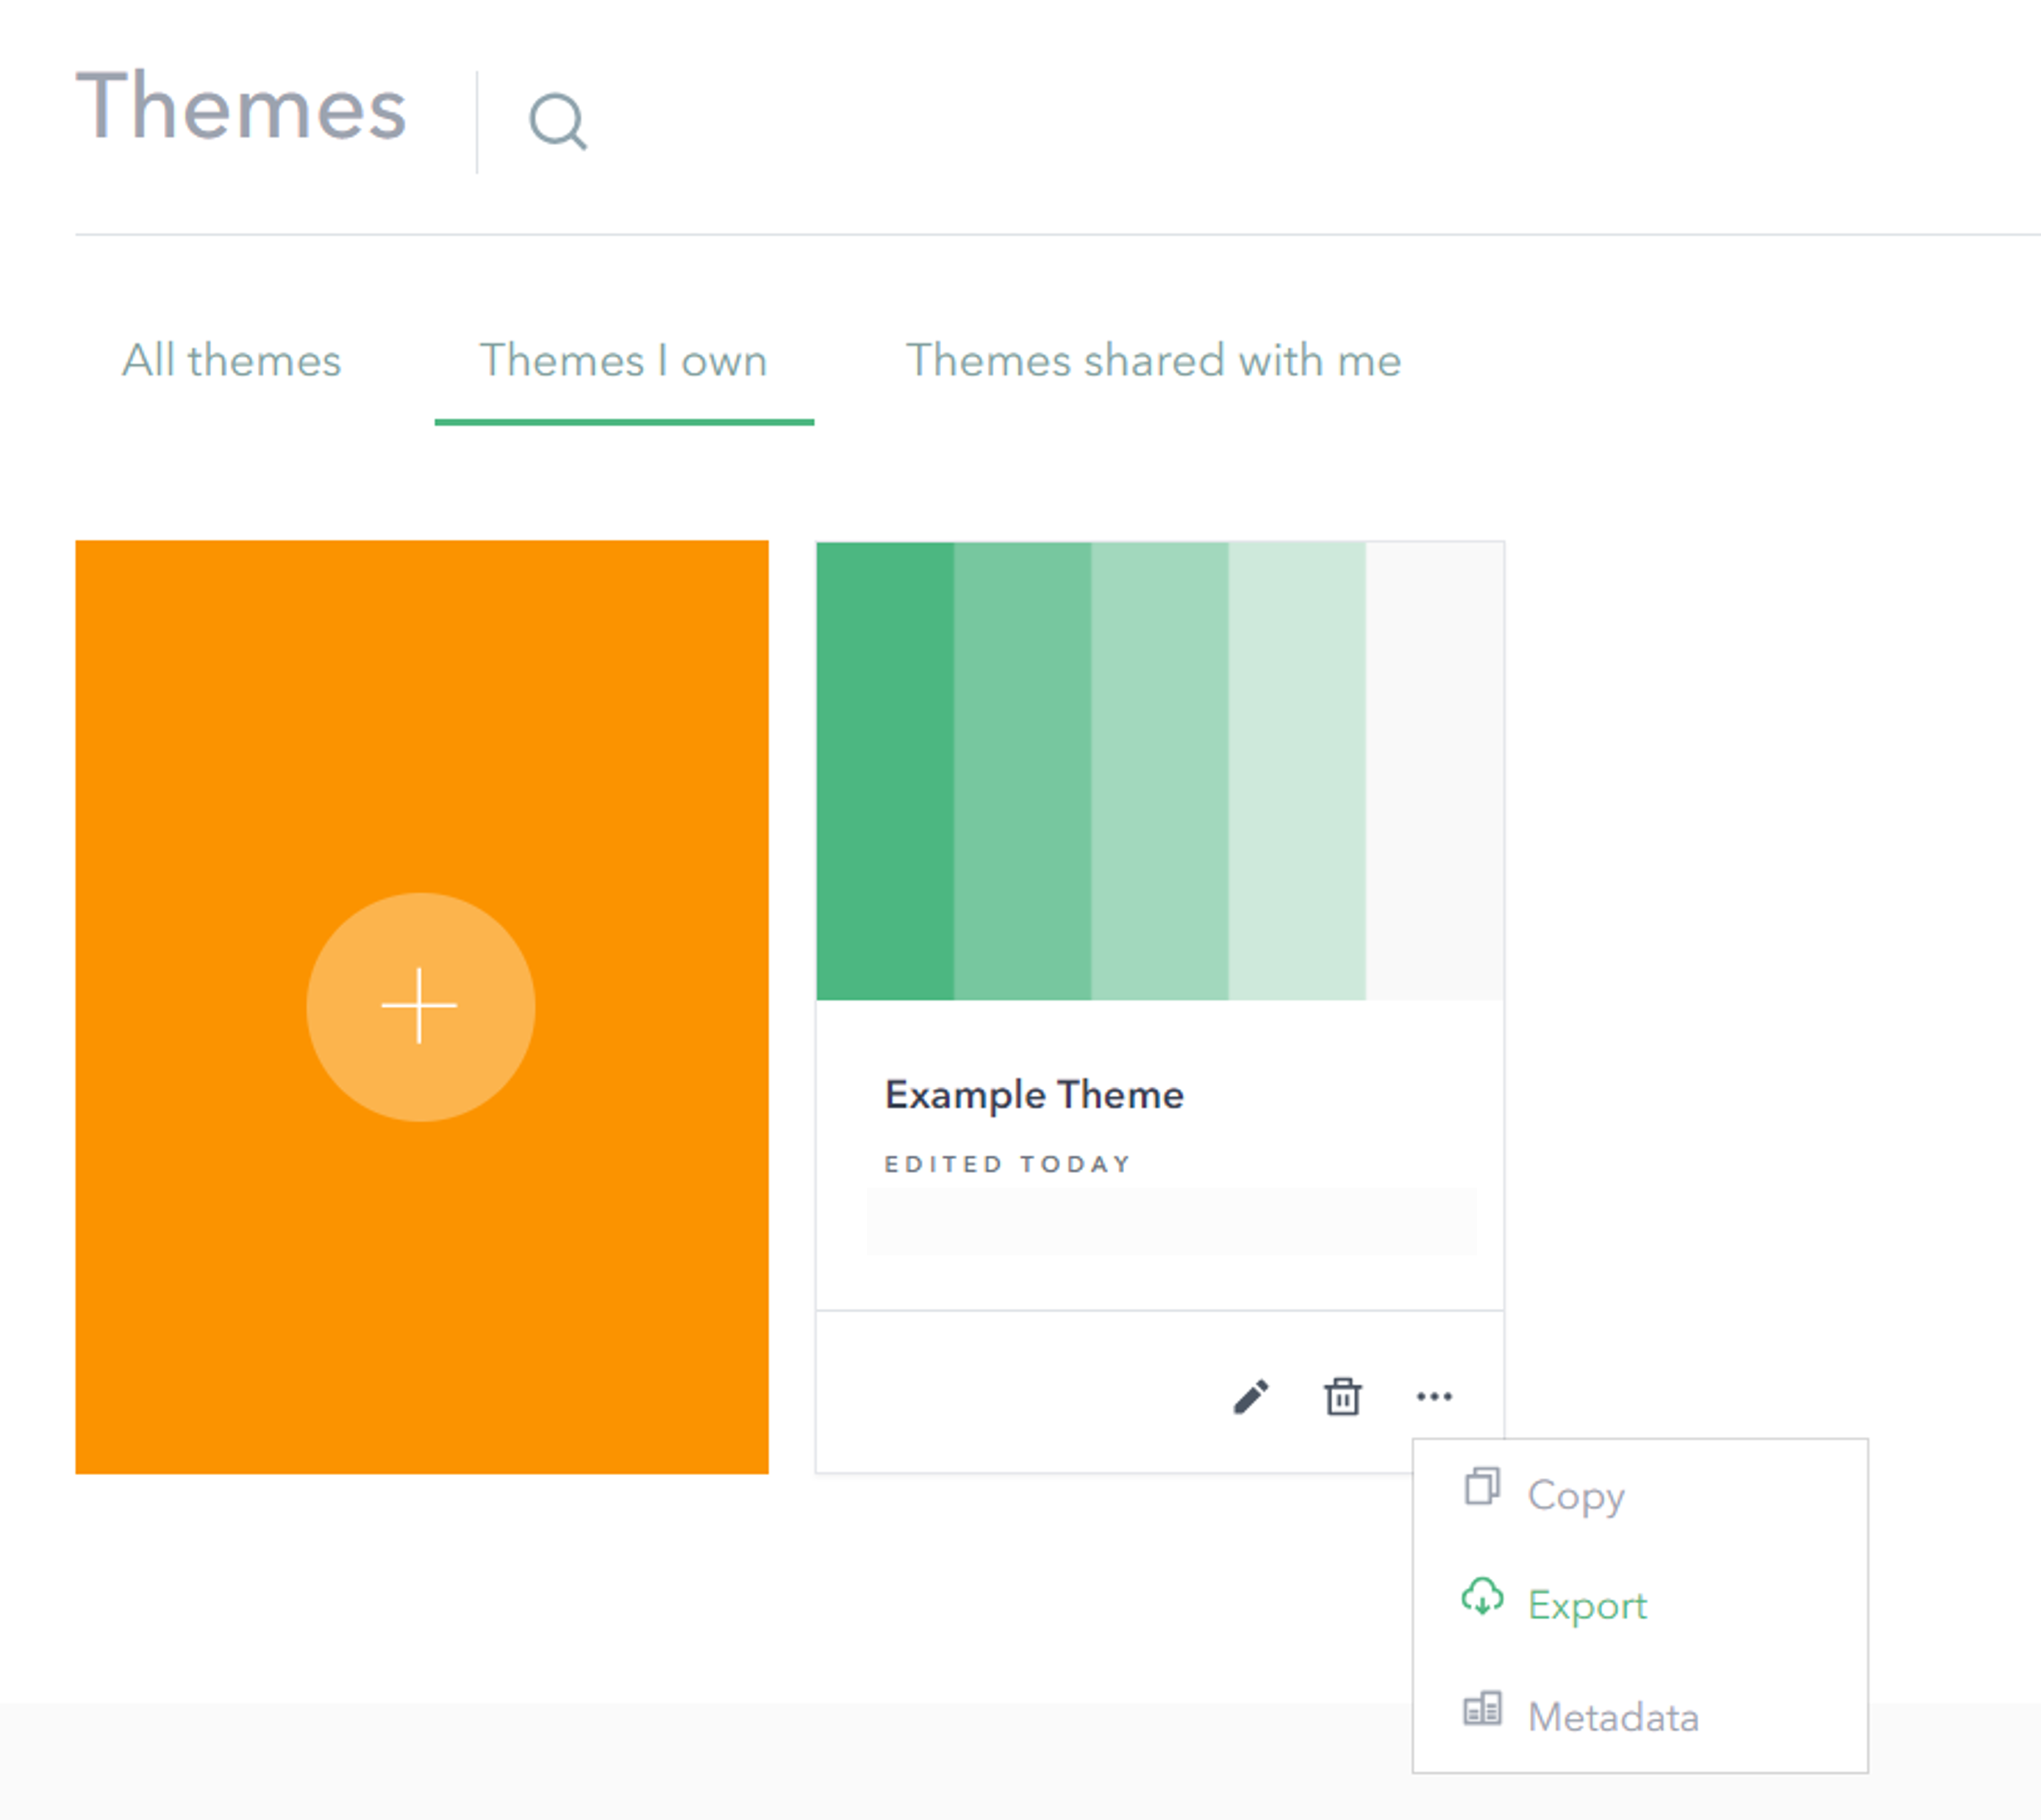Click the darkest green color stripe

tap(884, 770)
